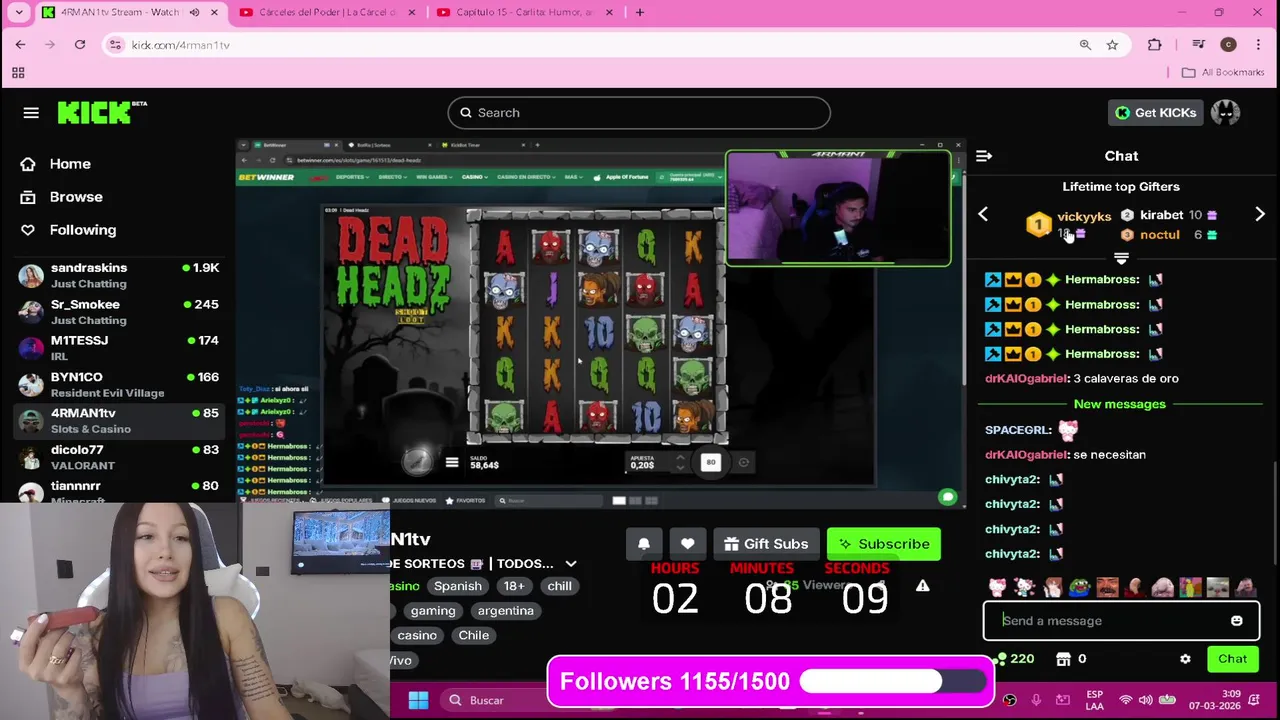Insert the Pepe frog emote
Viewport: 1280px width, 720px height.
pyautogui.click(x=1079, y=587)
